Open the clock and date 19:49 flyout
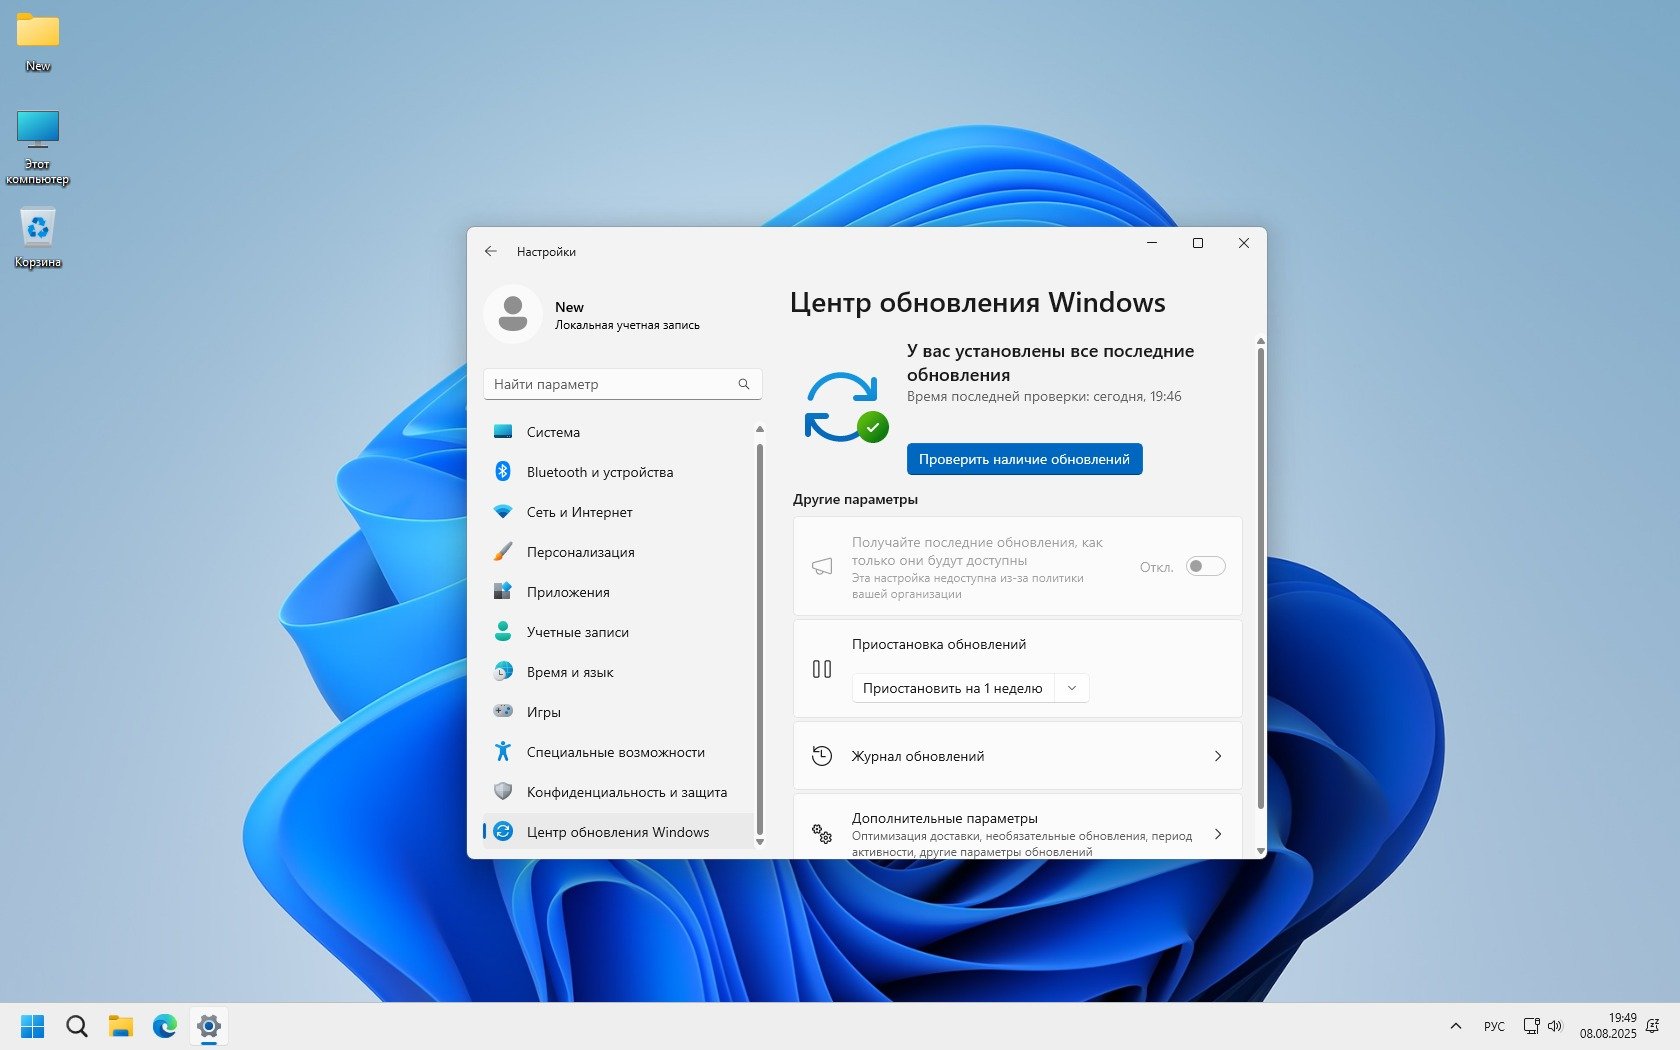 pyautogui.click(x=1608, y=1026)
